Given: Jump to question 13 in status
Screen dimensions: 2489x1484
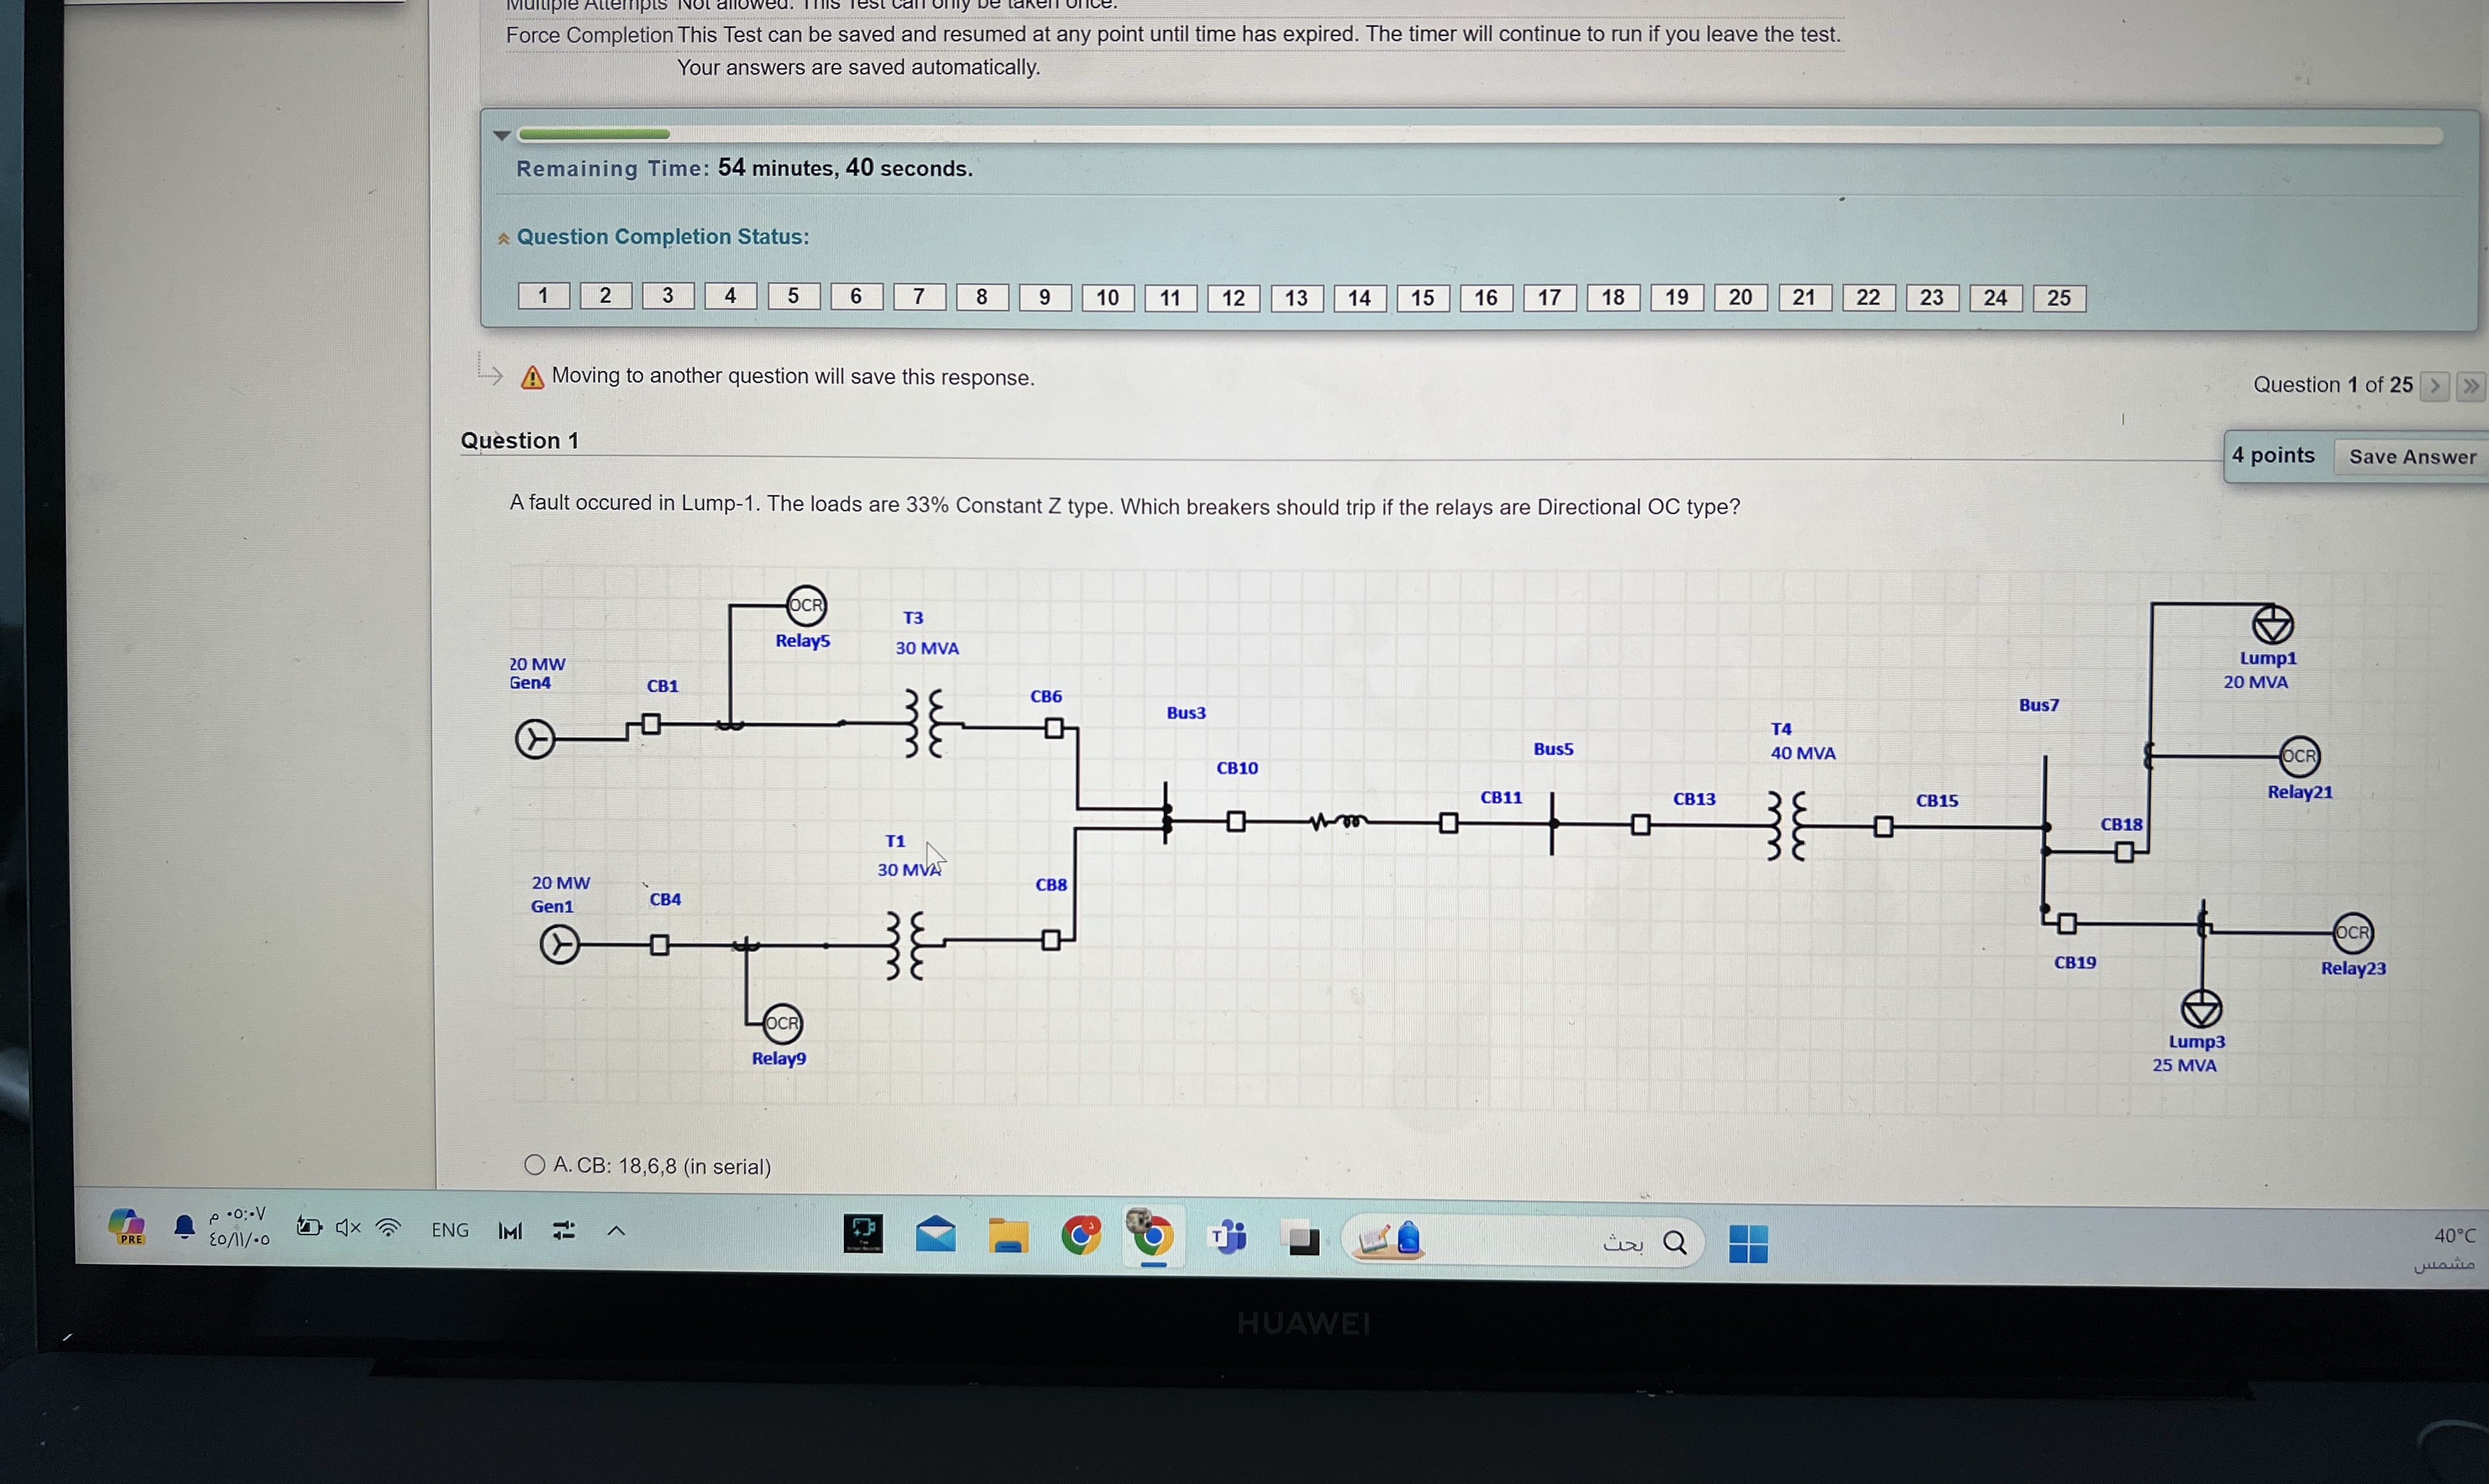Looking at the screenshot, I should 1296,298.
